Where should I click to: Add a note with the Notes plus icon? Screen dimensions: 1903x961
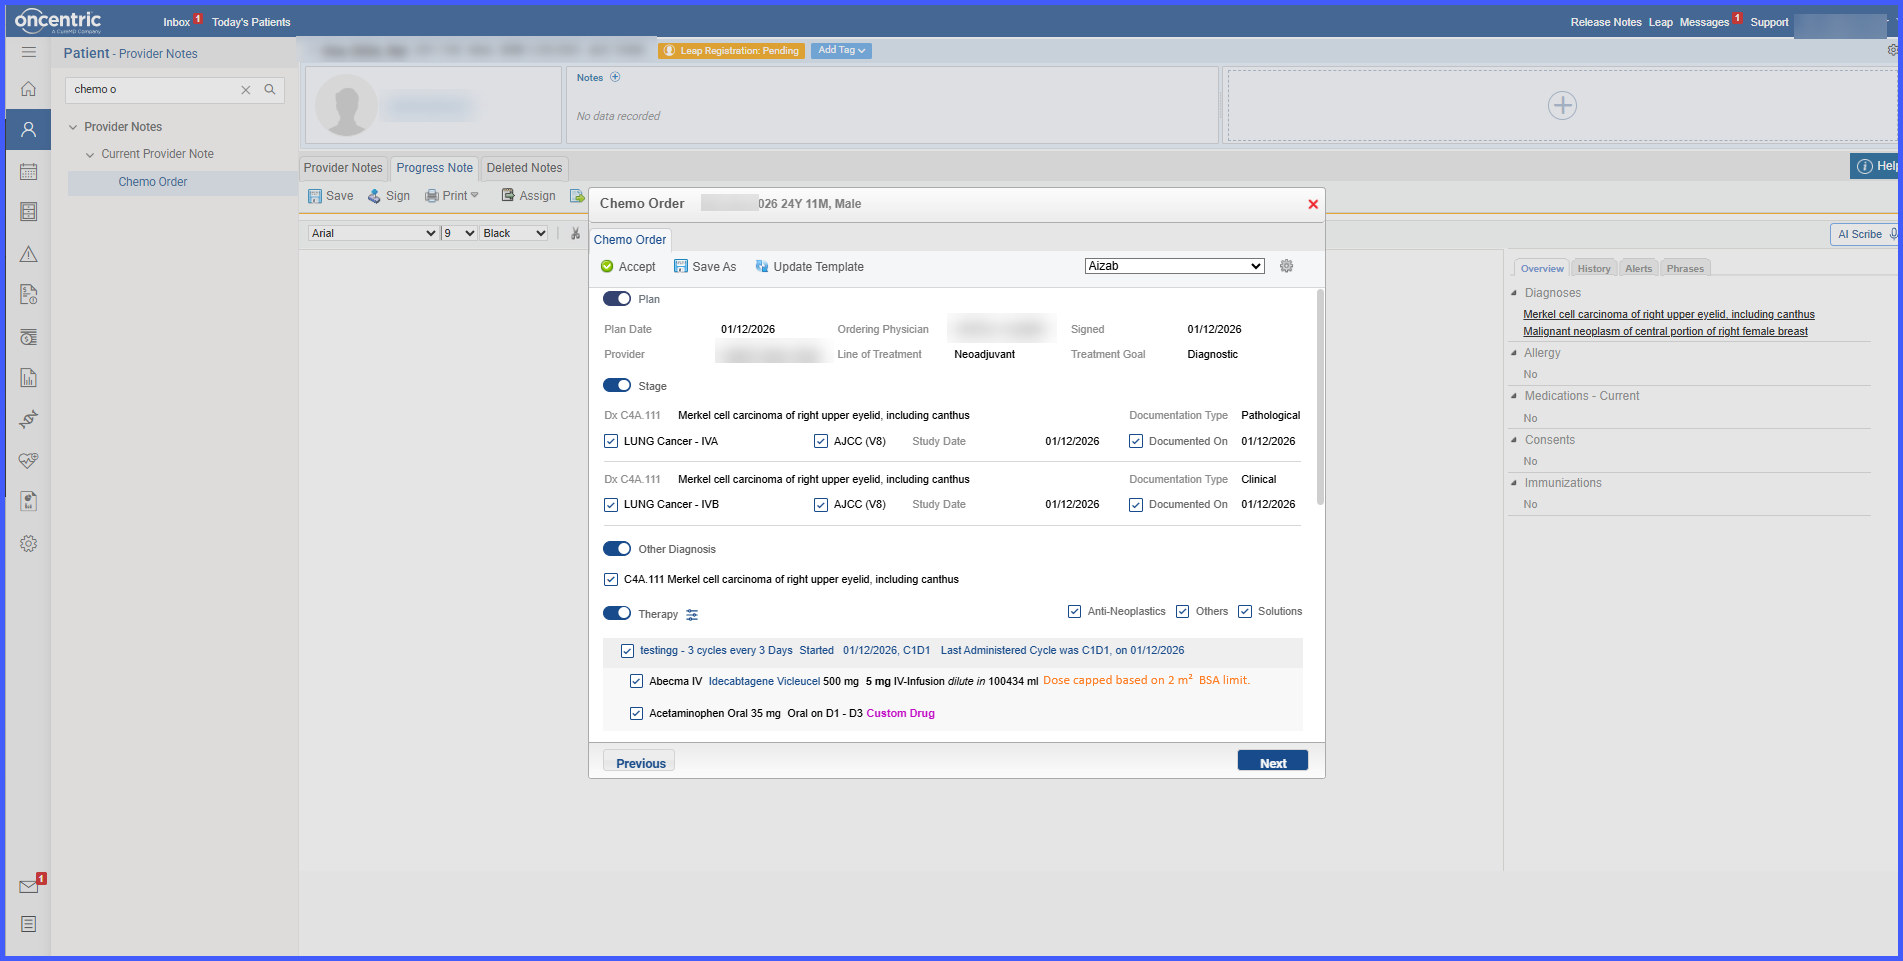(x=615, y=77)
